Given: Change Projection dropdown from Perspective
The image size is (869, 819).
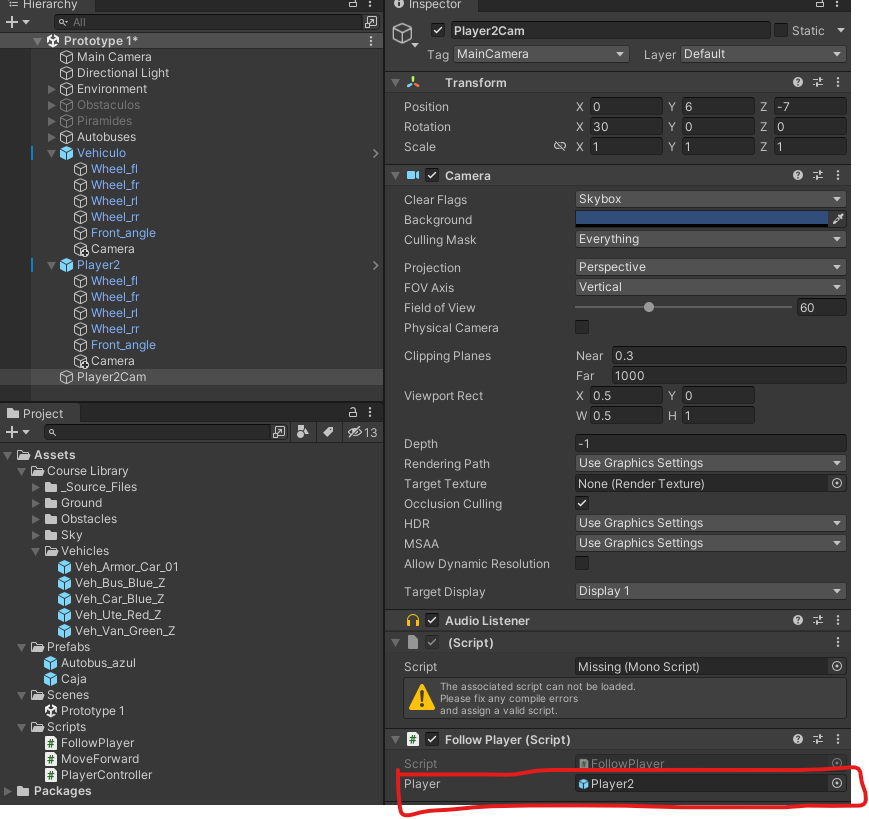Looking at the screenshot, I should 710,267.
